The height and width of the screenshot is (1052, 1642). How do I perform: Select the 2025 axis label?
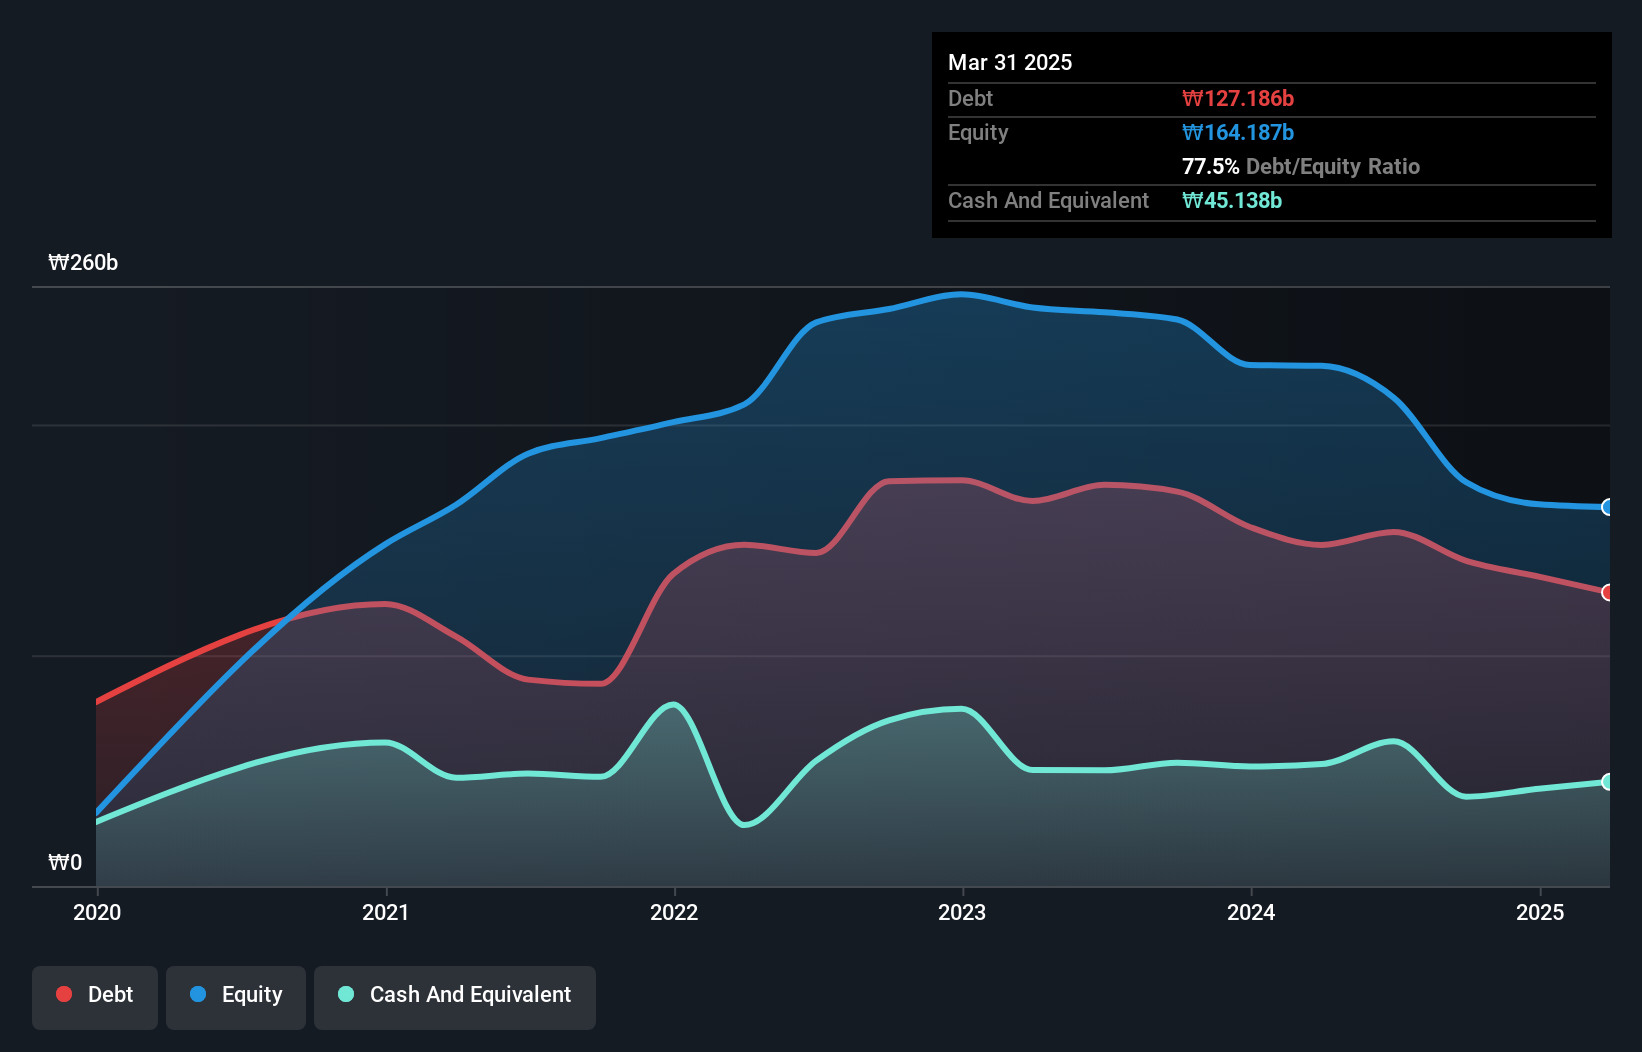click(1540, 912)
